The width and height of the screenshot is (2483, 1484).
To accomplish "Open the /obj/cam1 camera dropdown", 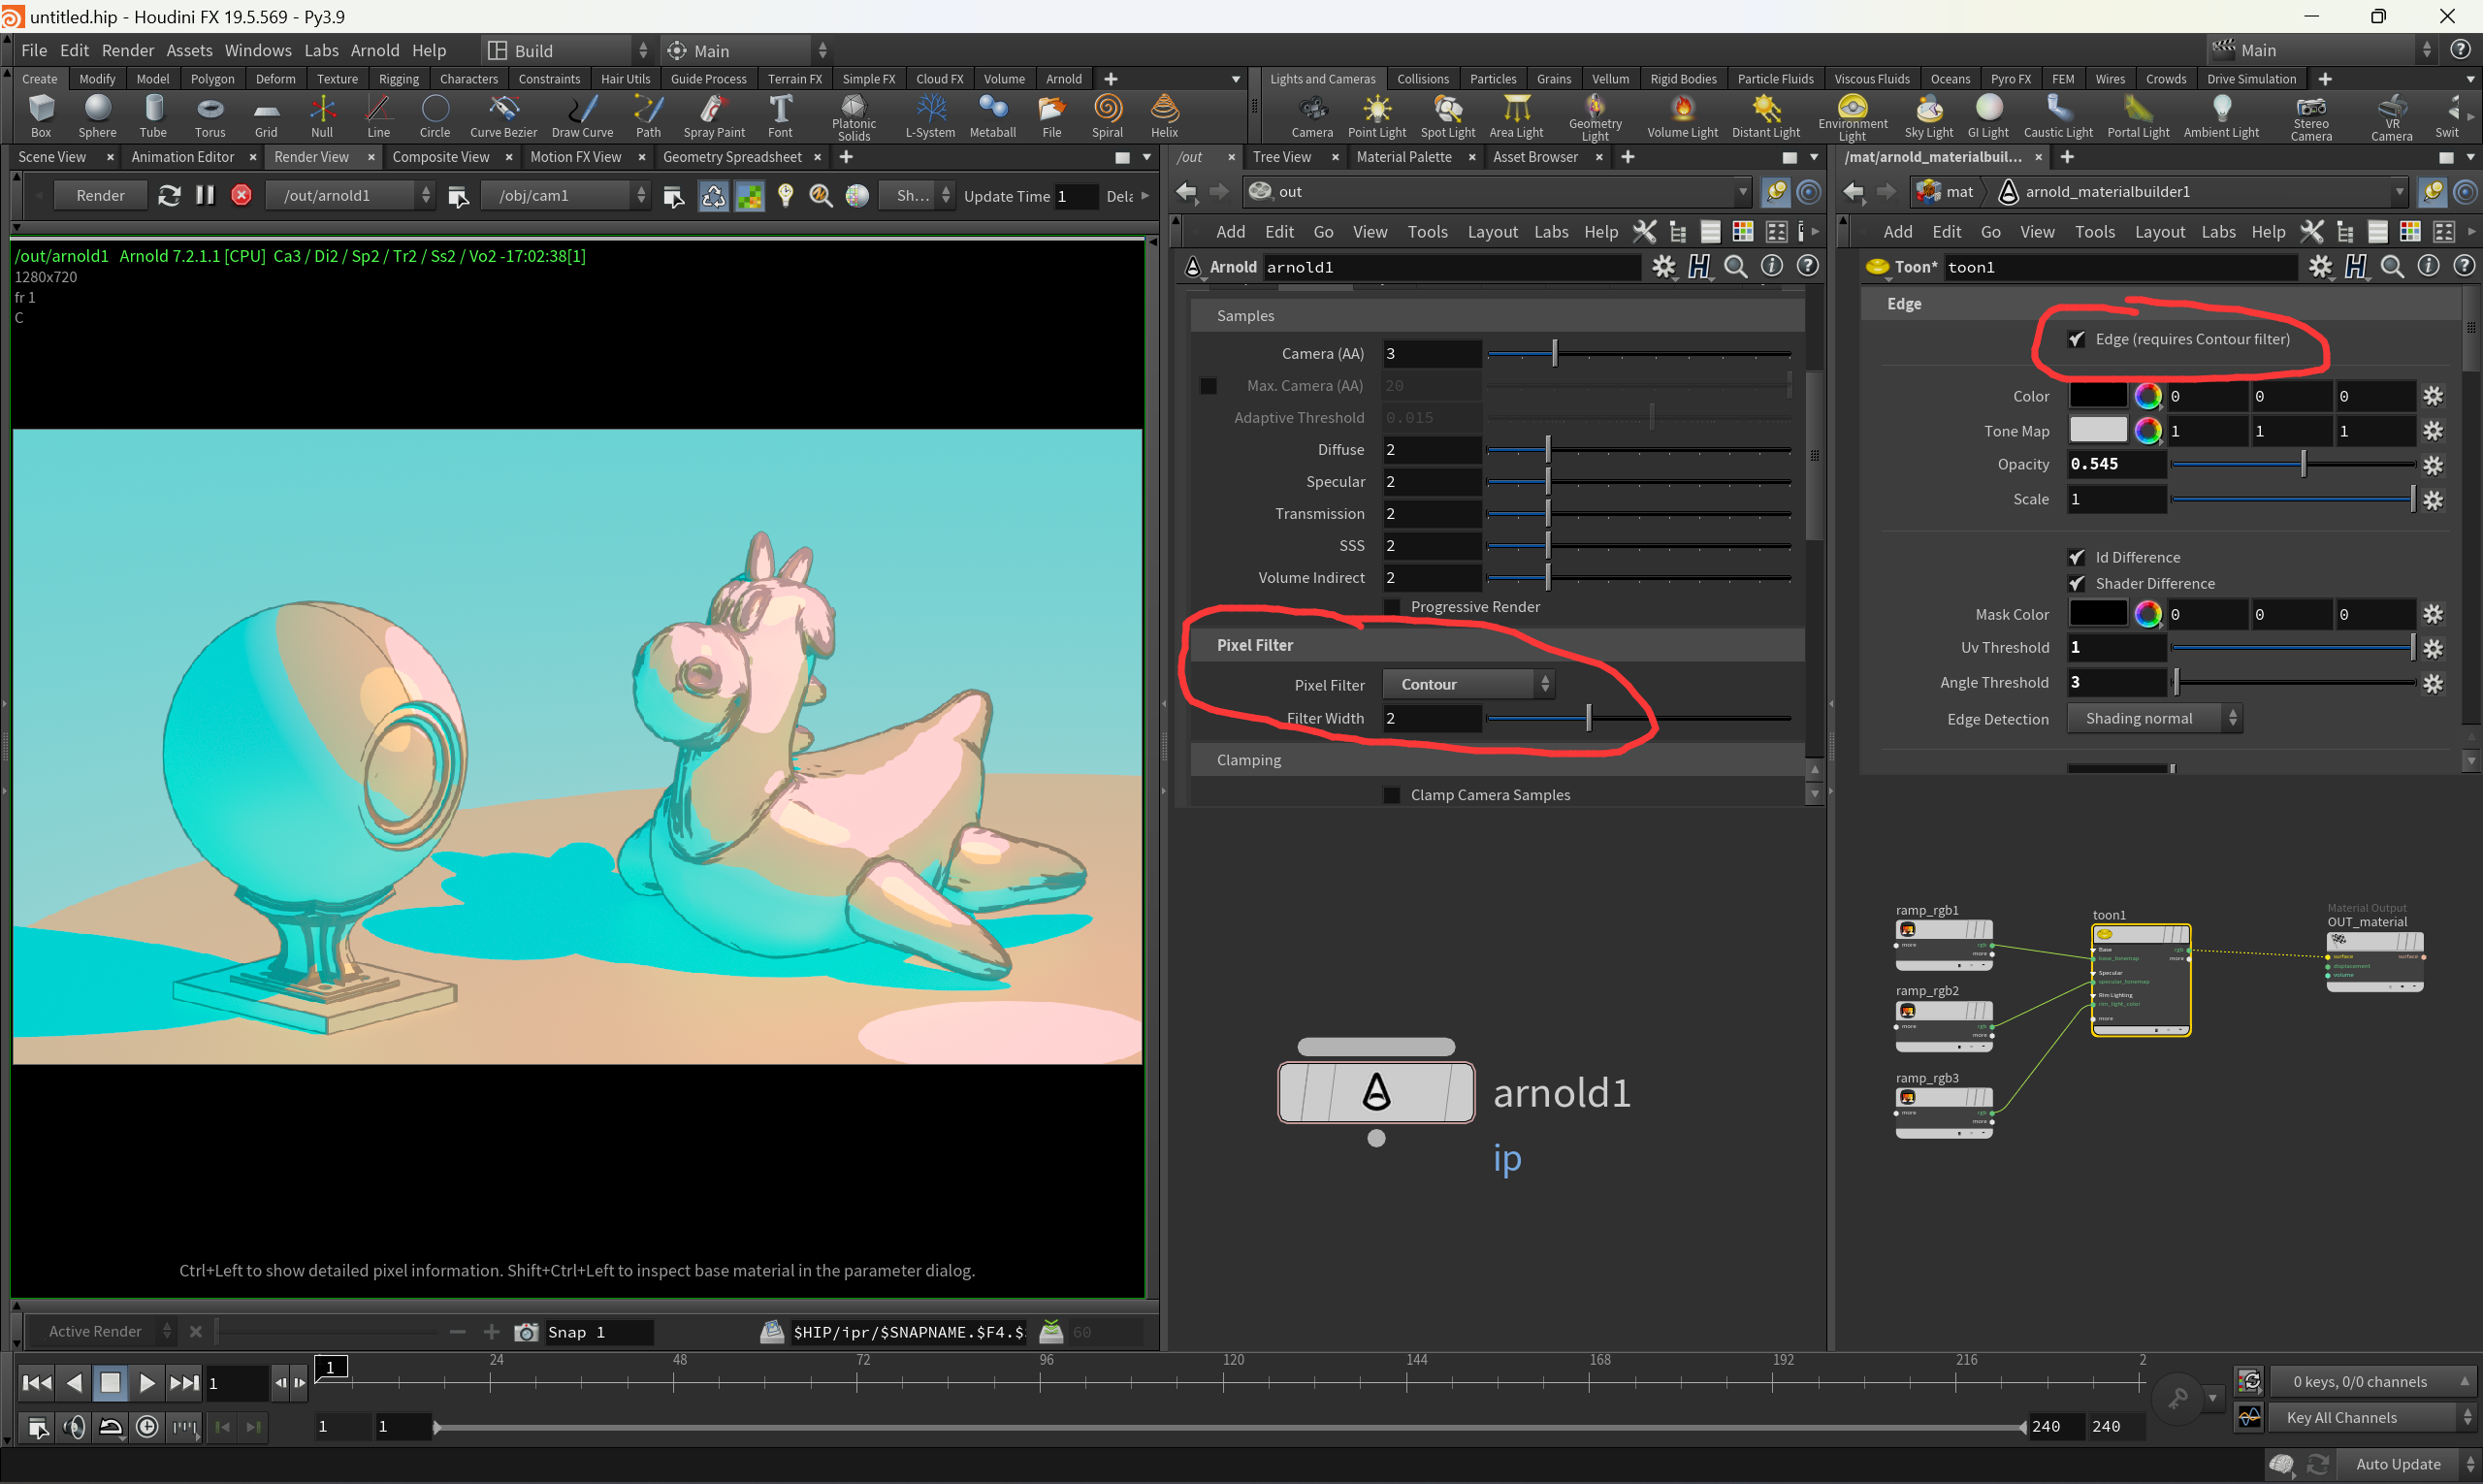I will 566,195.
